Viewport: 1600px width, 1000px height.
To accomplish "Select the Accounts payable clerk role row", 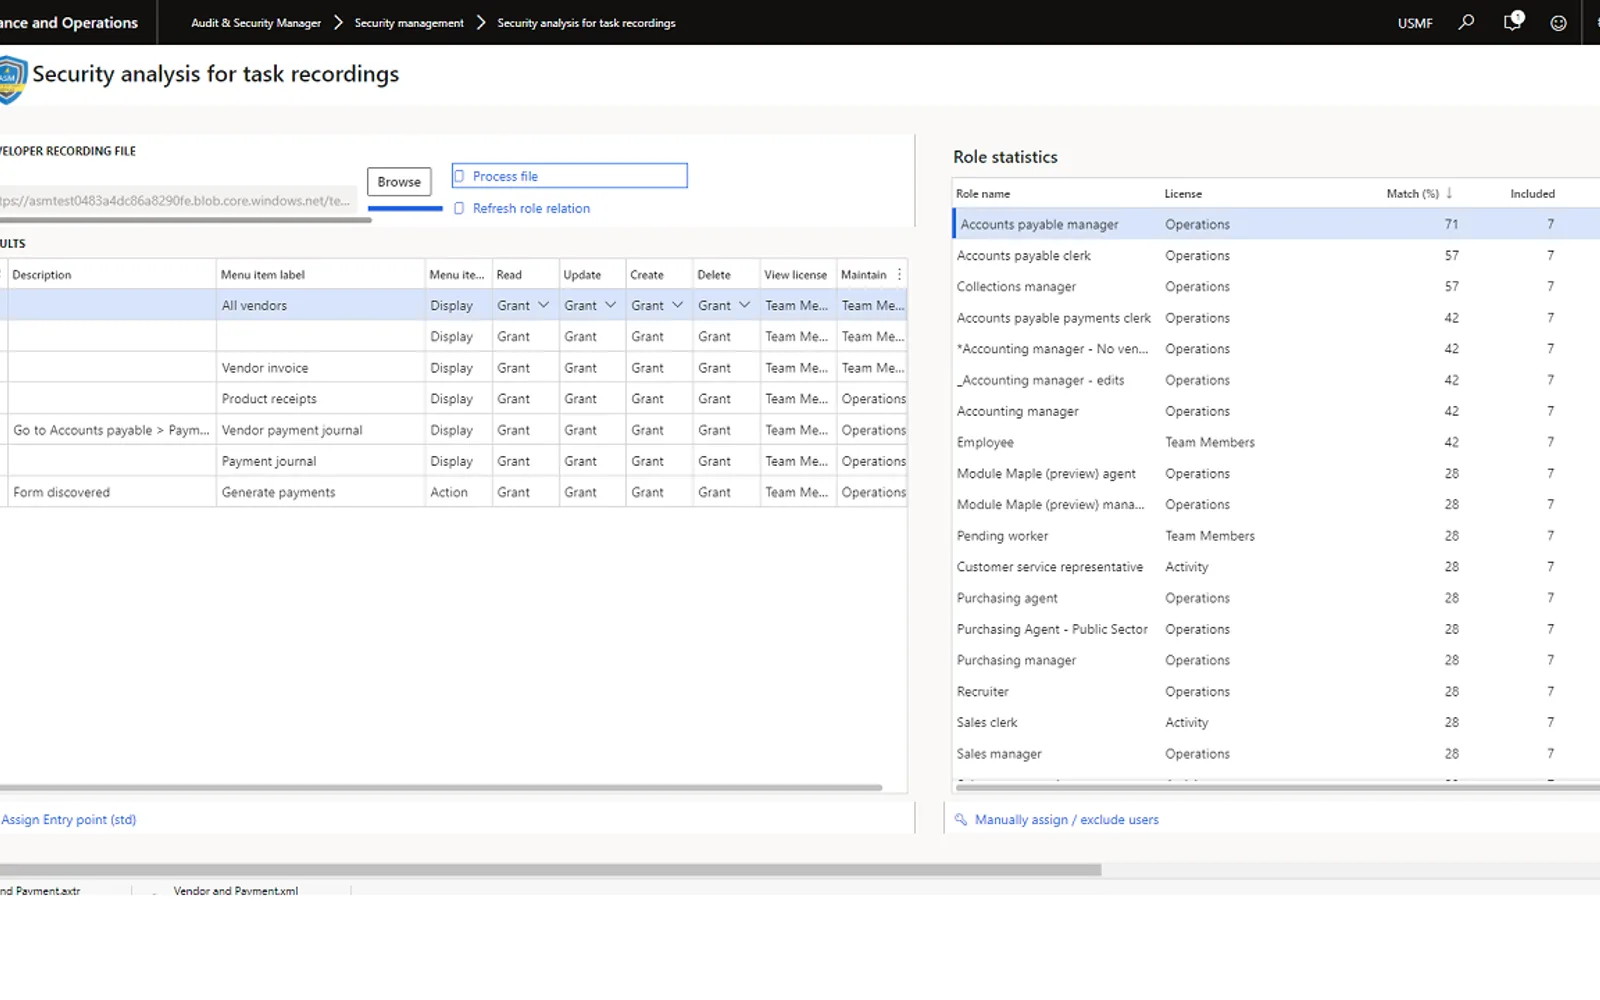I will click(1276, 255).
